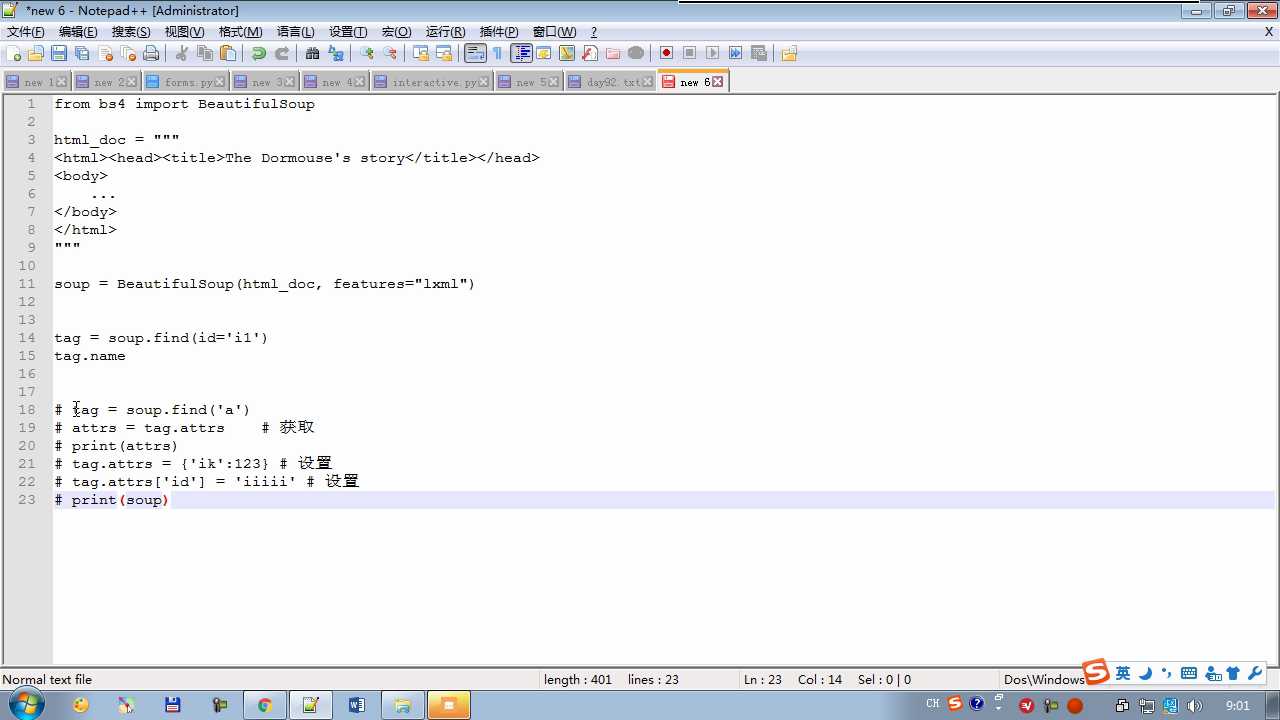Viewport: 1280px width, 720px height.
Task: Click the taskbar clock showing 9:01
Action: [x=1238, y=705]
